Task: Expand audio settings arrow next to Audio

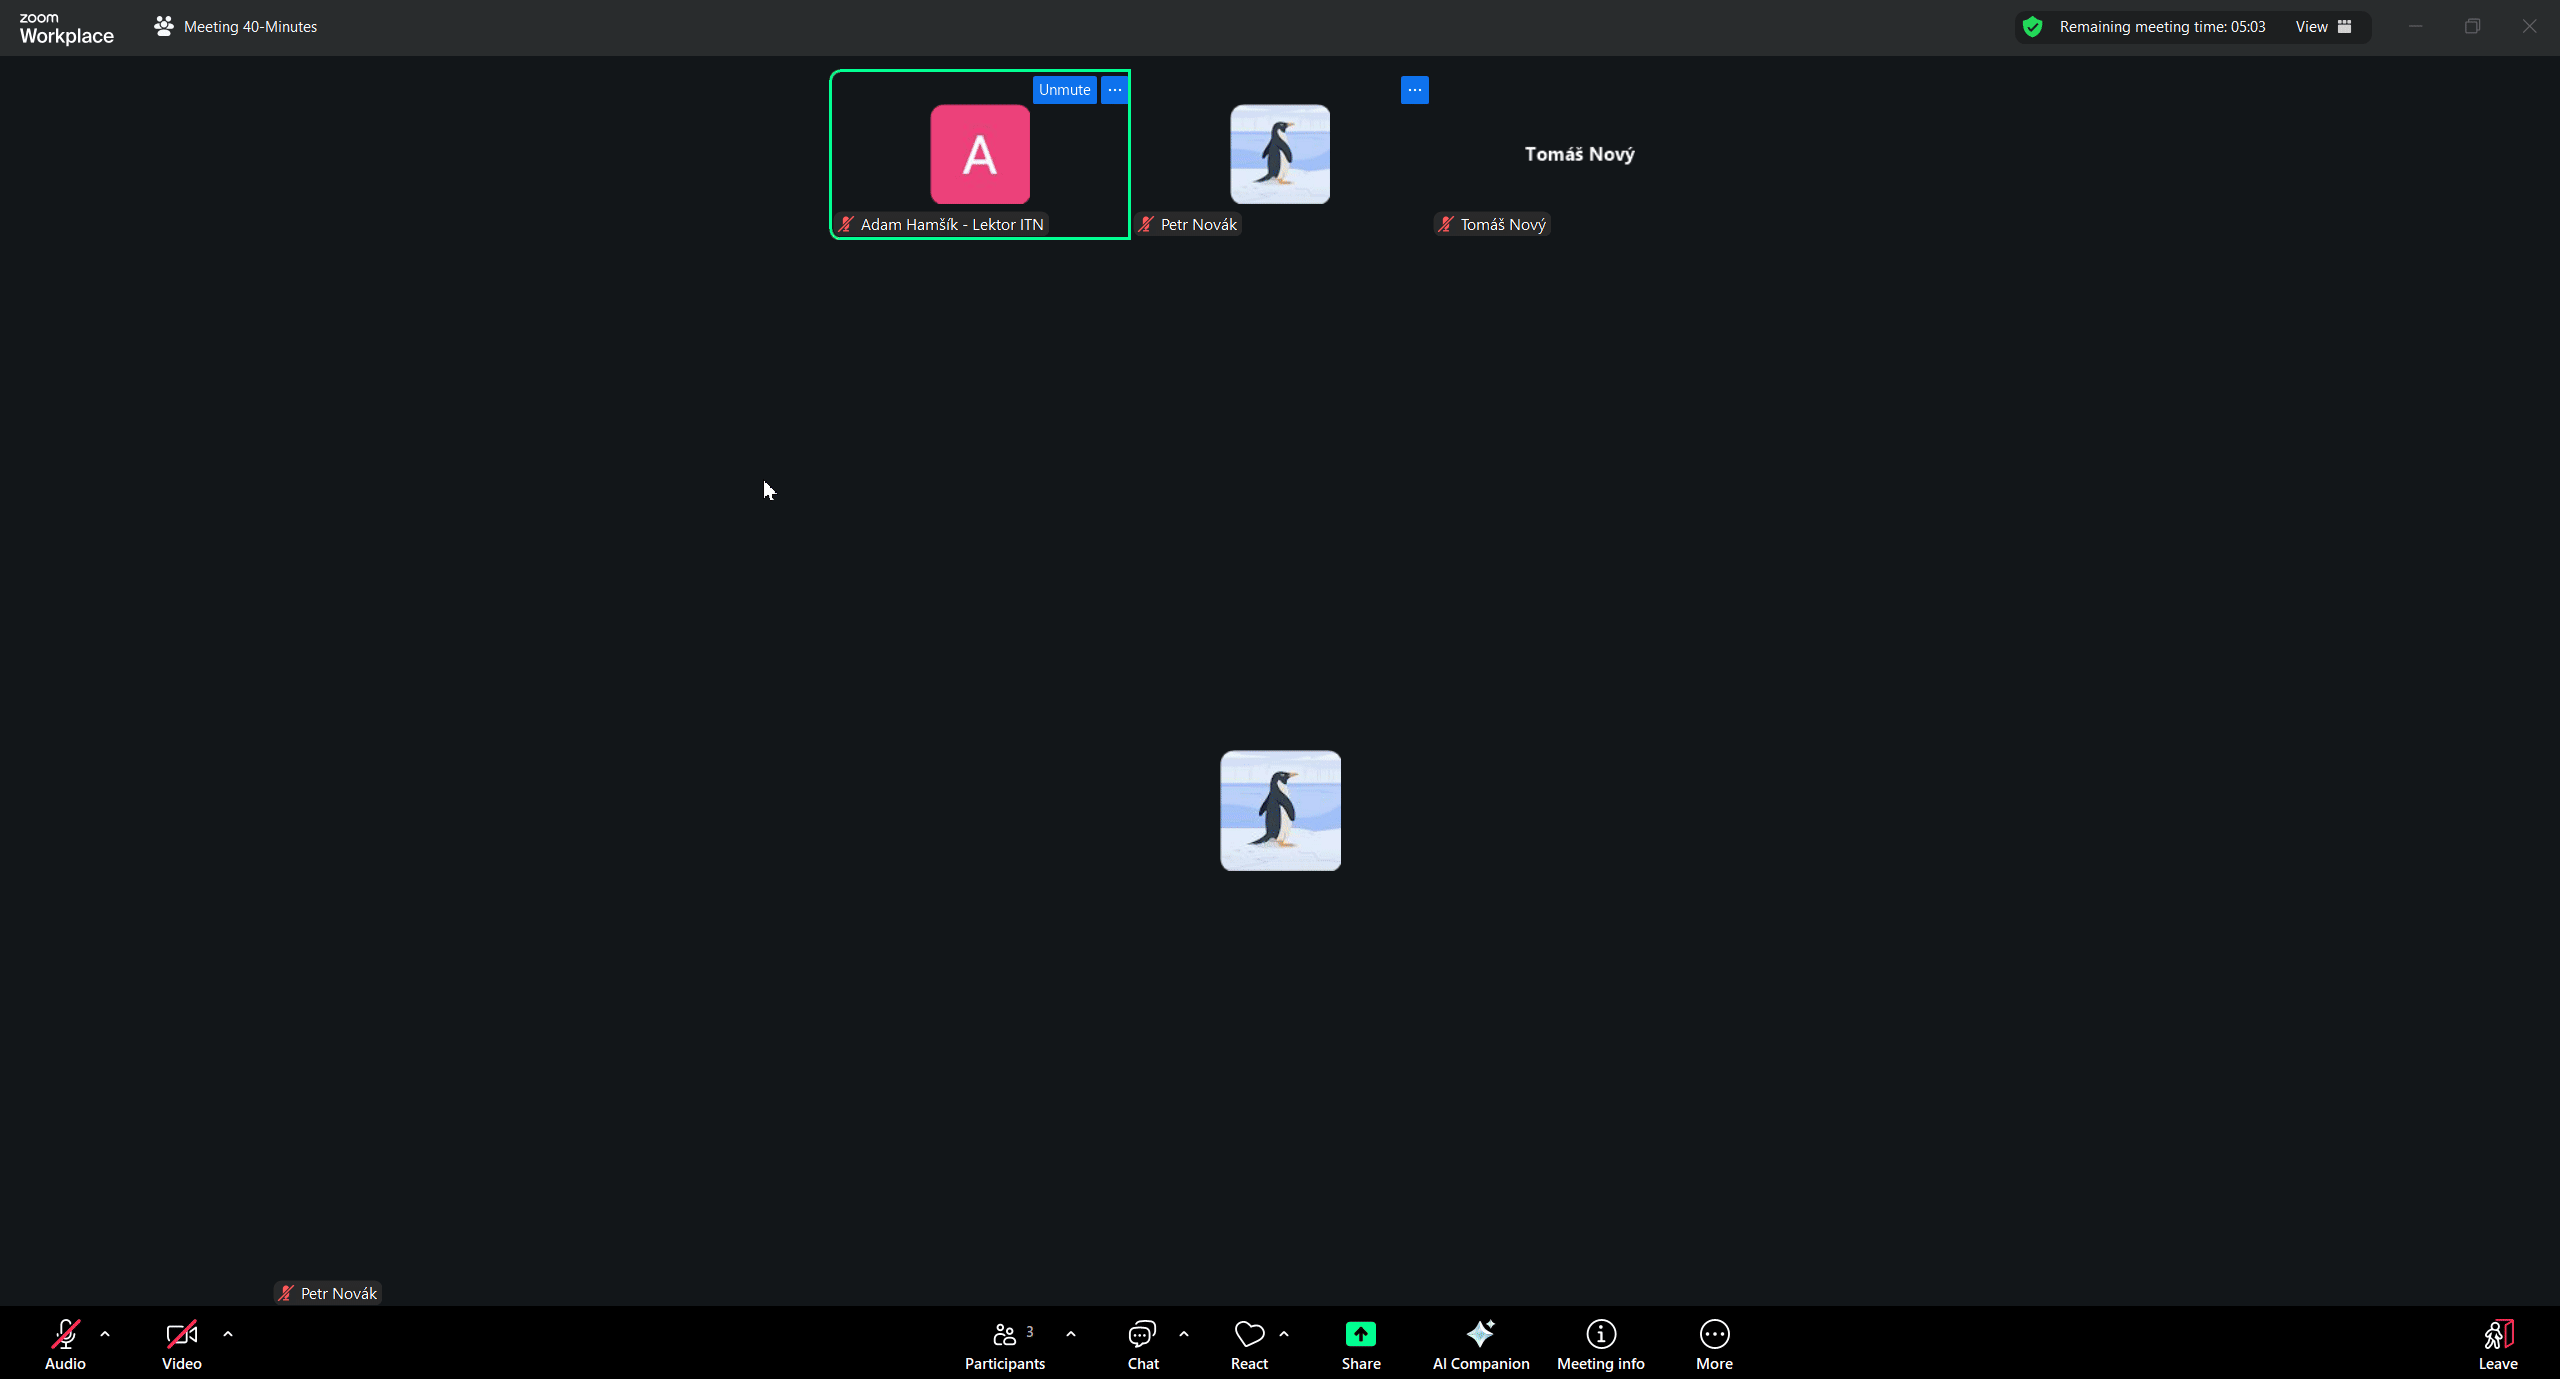Action: click(105, 1334)
